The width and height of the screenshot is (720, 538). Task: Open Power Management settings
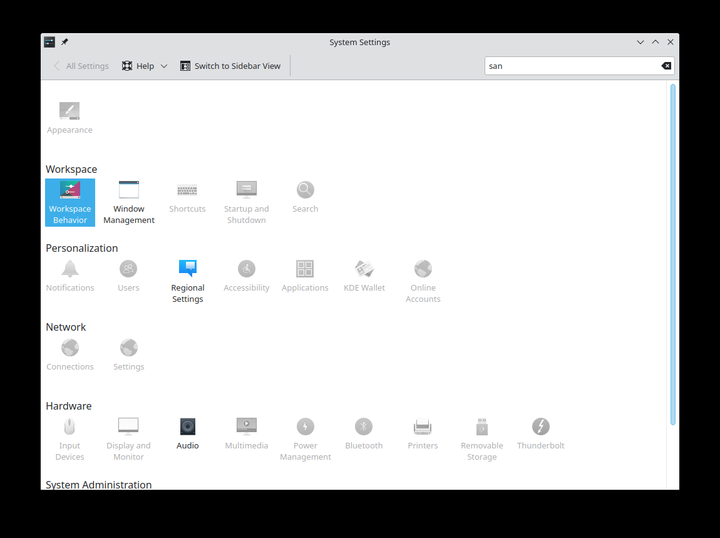click(x=305, y=439)
